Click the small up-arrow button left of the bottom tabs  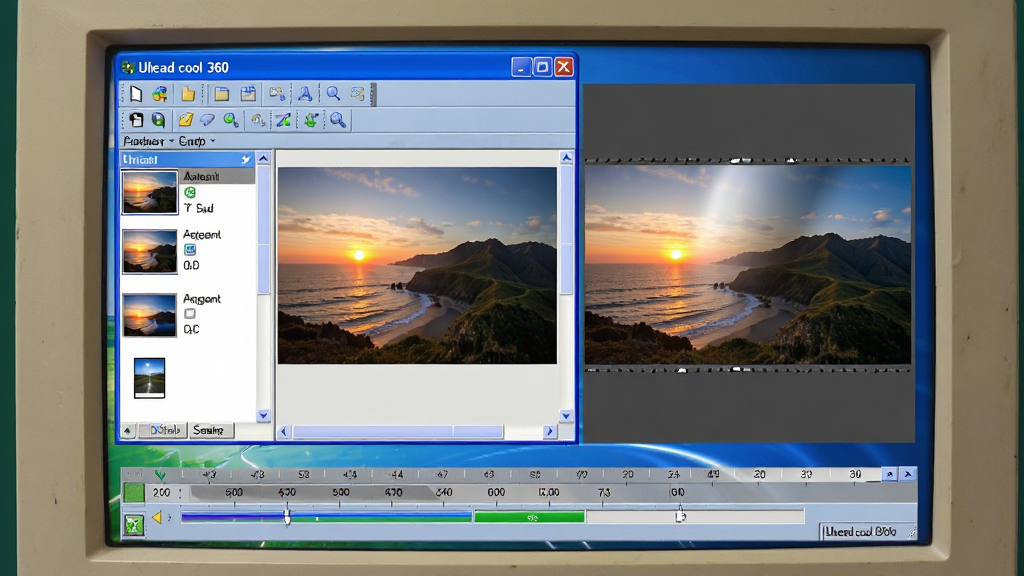128,431
